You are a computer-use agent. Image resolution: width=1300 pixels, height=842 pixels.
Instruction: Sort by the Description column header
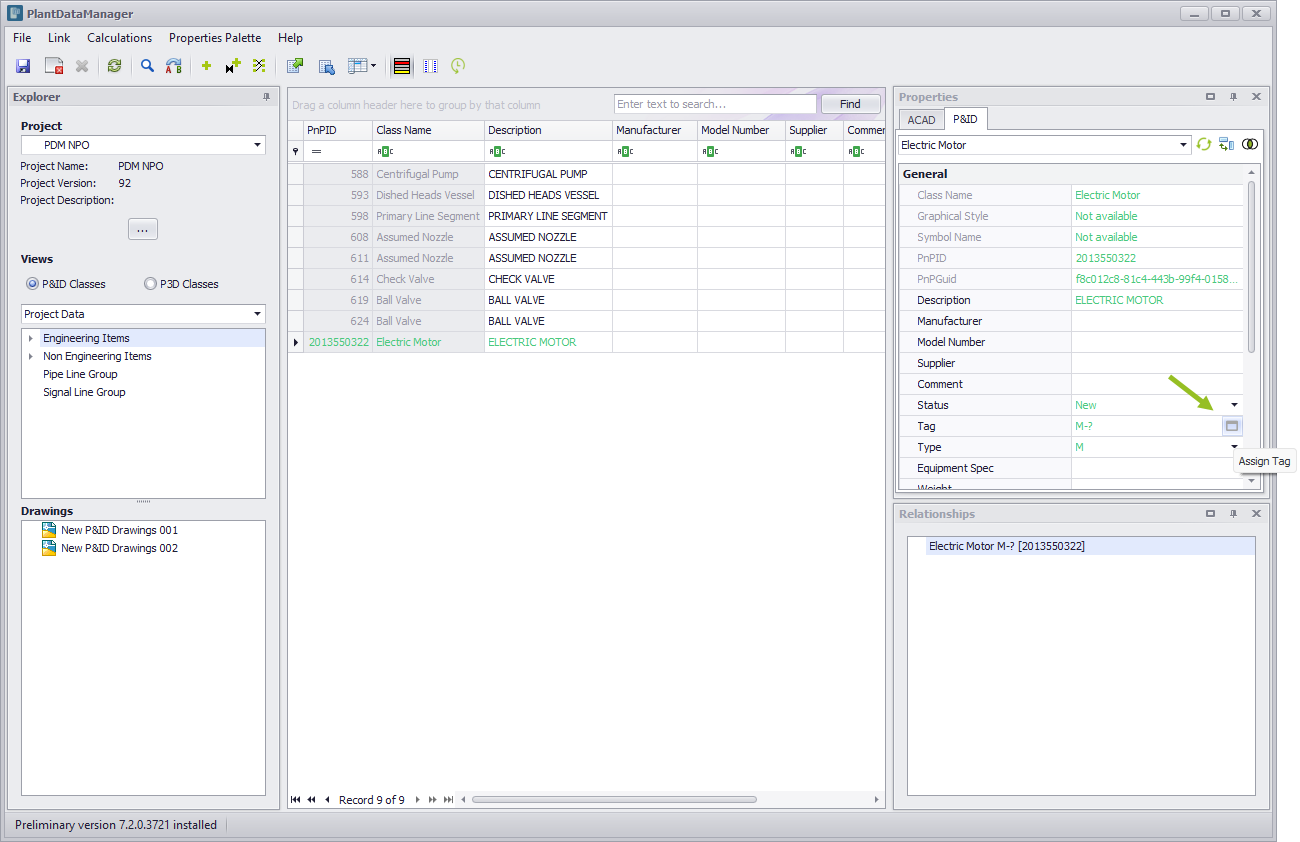[x=548, y=130]
